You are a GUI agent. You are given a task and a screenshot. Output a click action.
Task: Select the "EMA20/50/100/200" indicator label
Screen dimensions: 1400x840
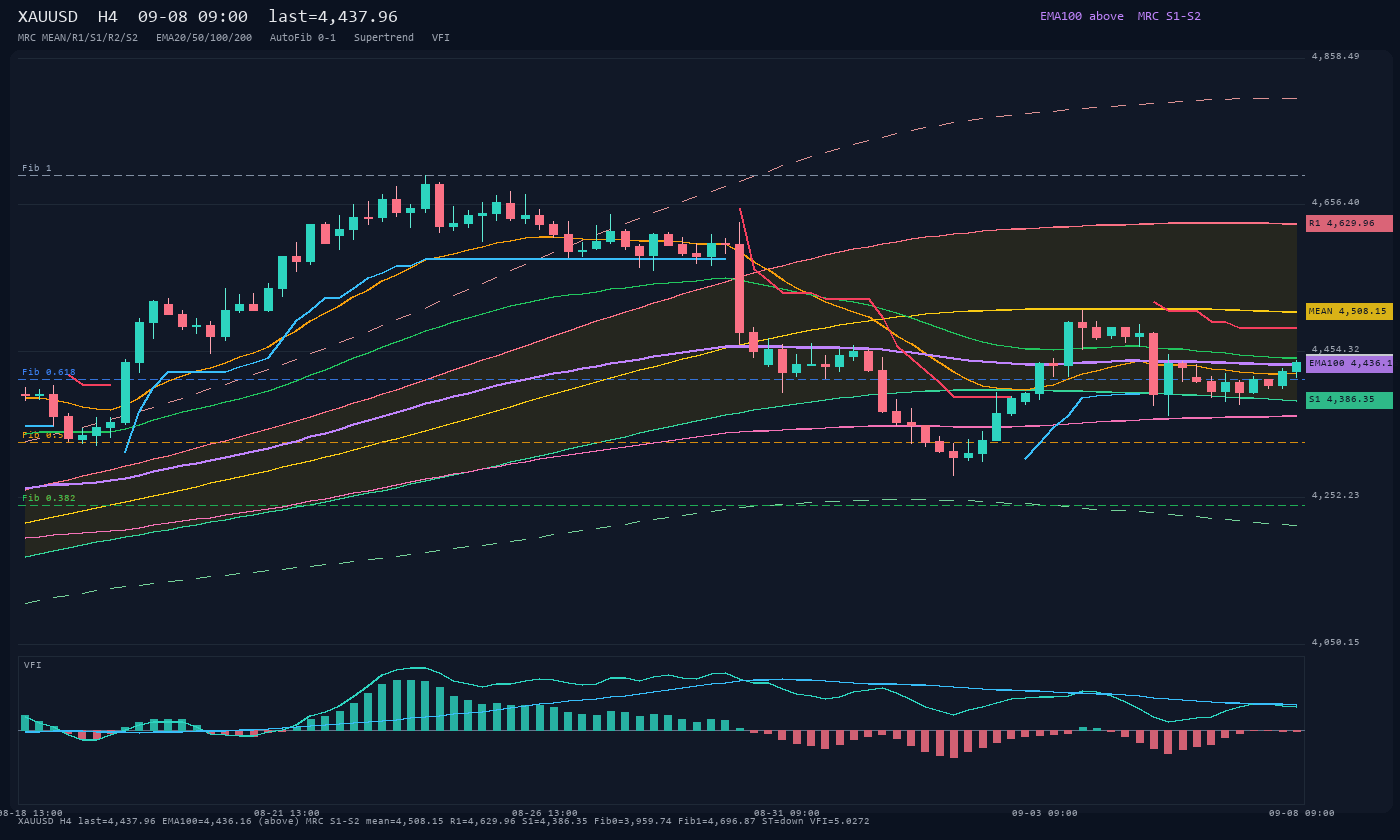click(x=204, y=38)
